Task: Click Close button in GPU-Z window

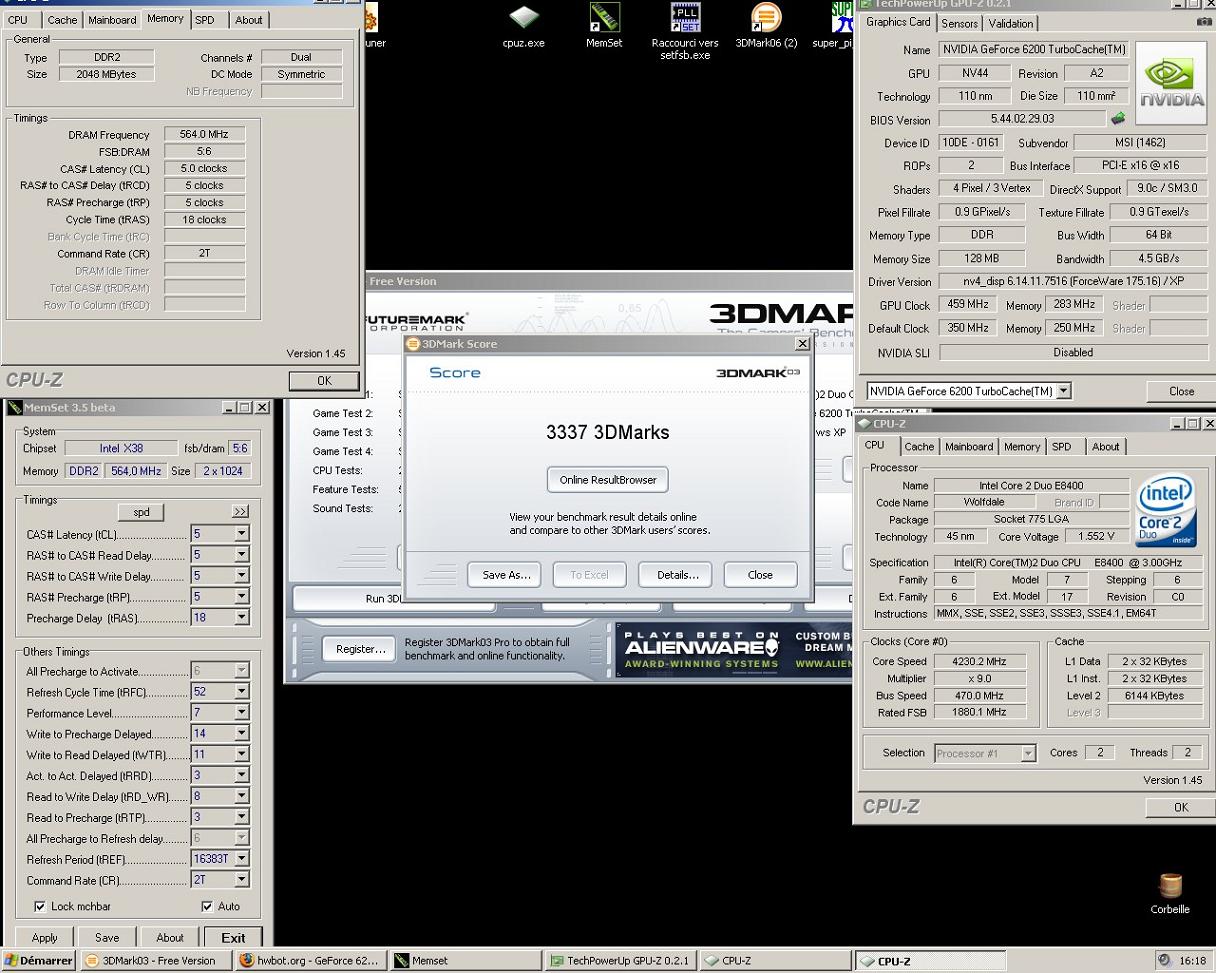Action: 1181,391
